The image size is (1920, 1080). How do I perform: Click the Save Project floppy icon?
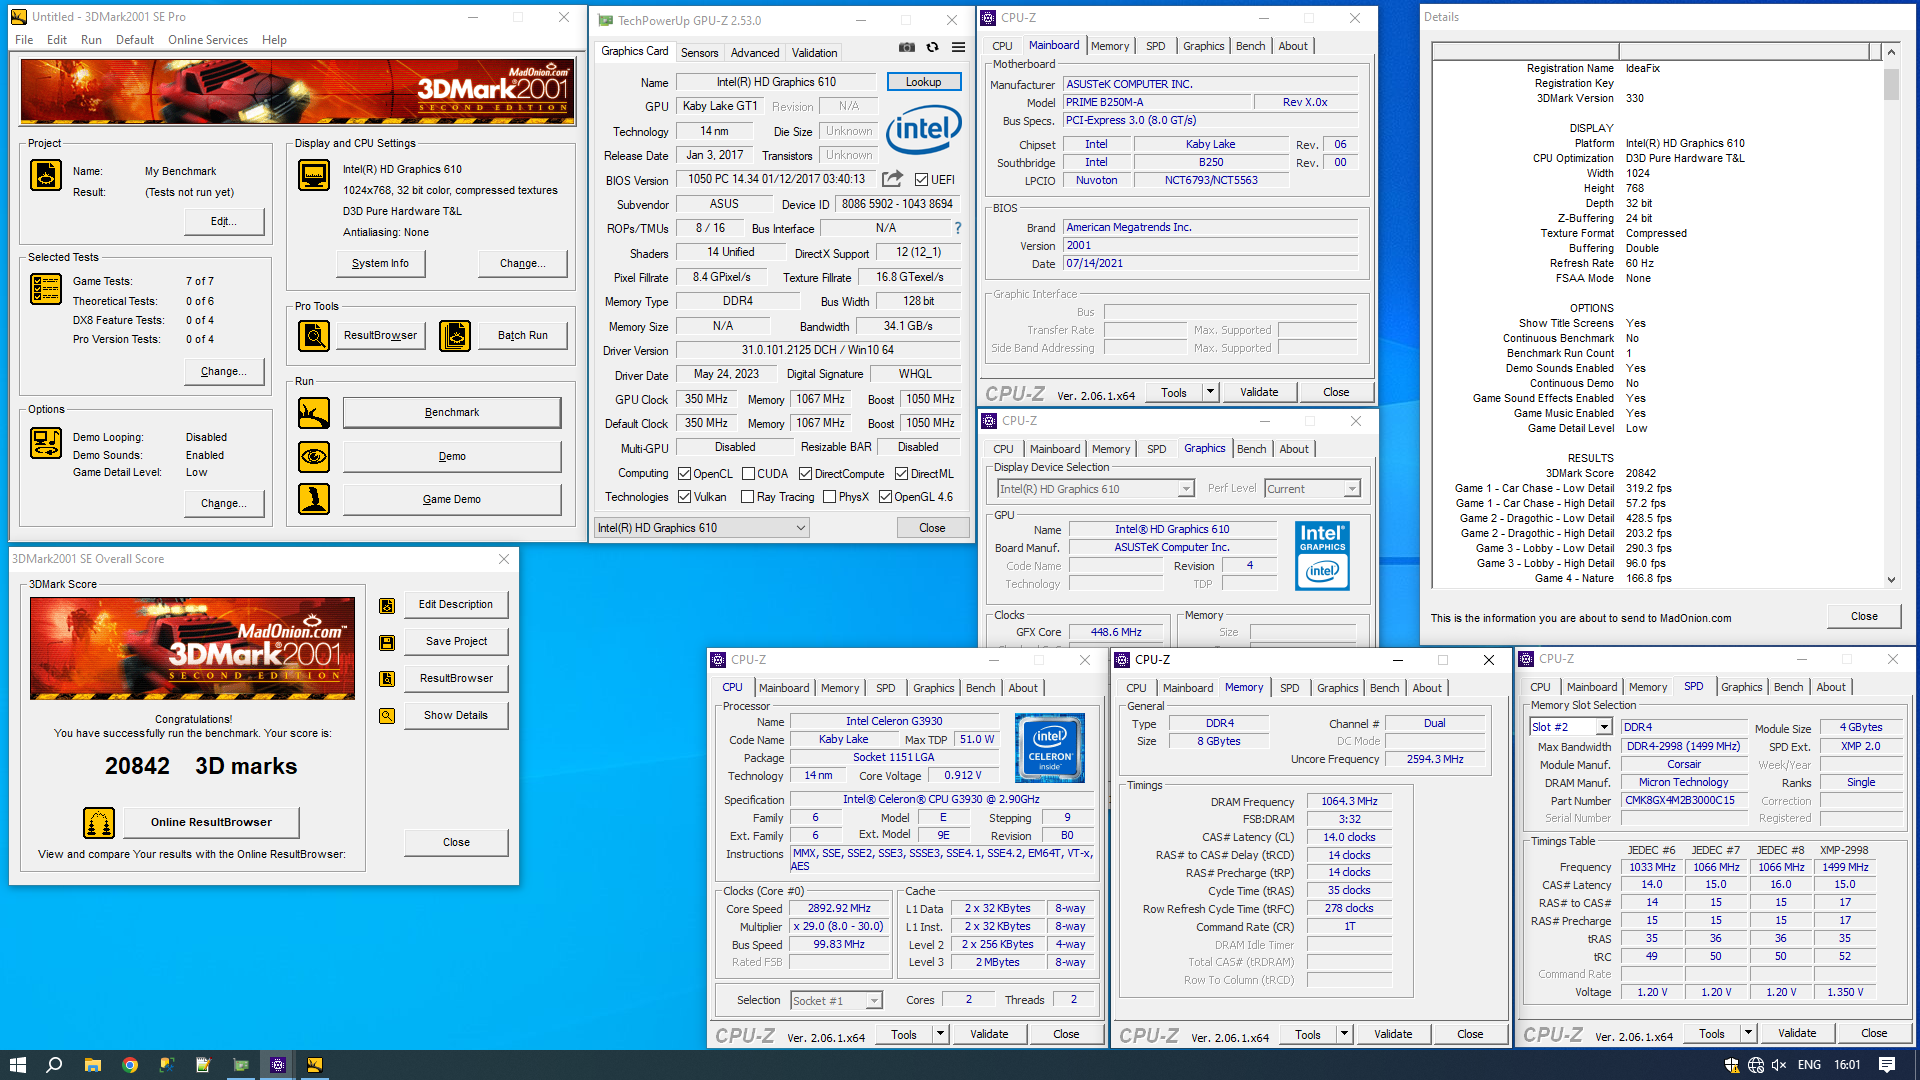[387, 642]
